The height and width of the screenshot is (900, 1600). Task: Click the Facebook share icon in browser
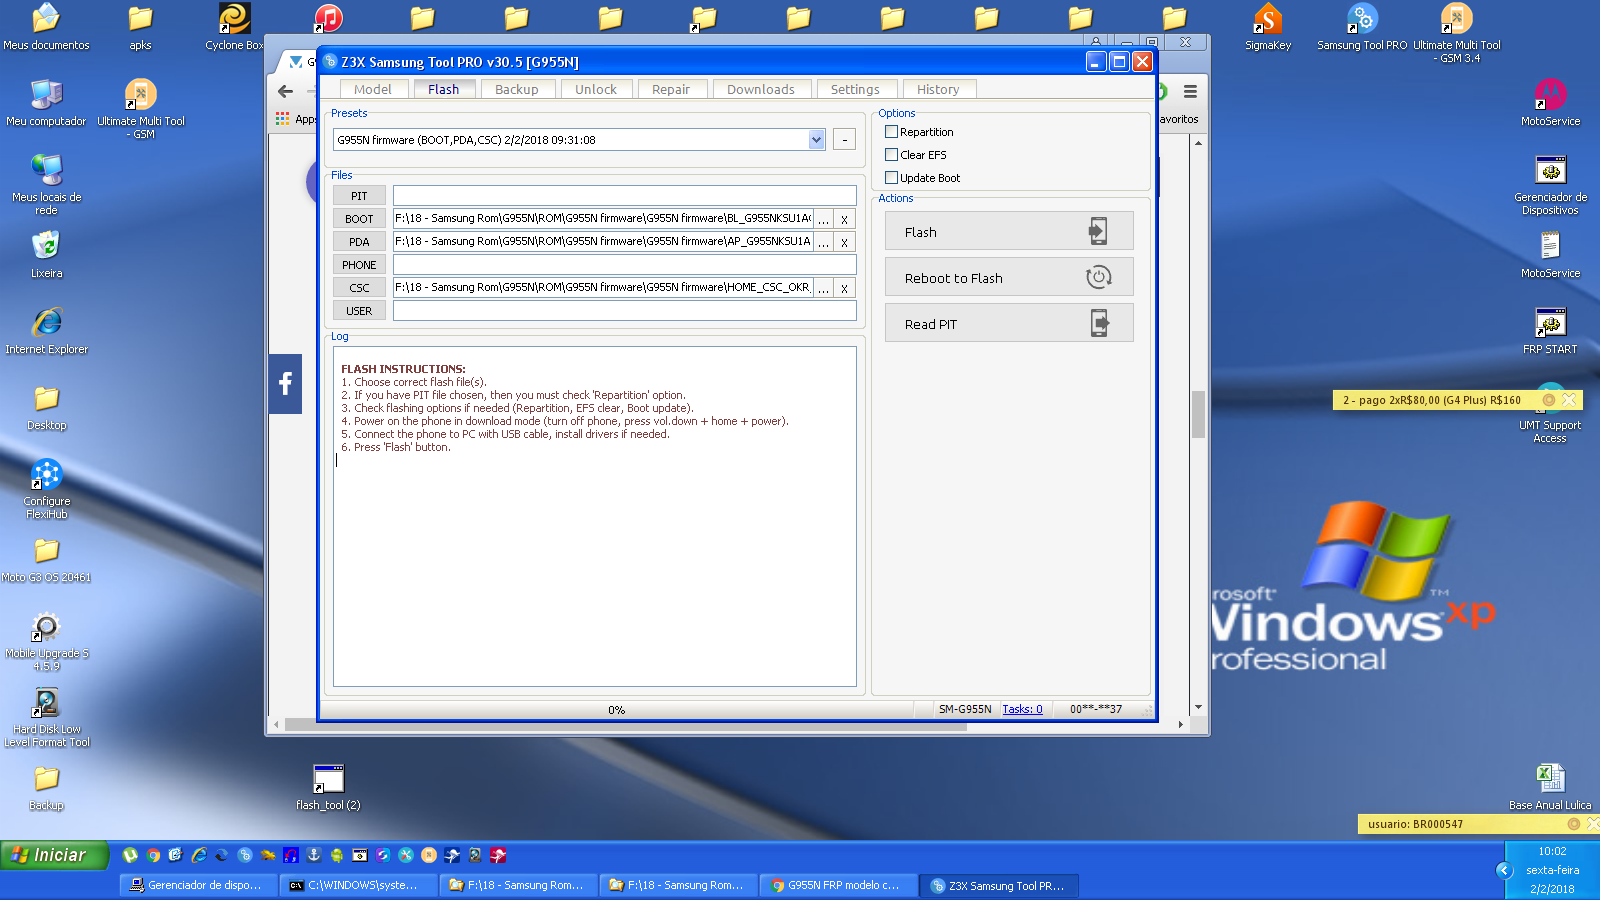coord(285,383)
